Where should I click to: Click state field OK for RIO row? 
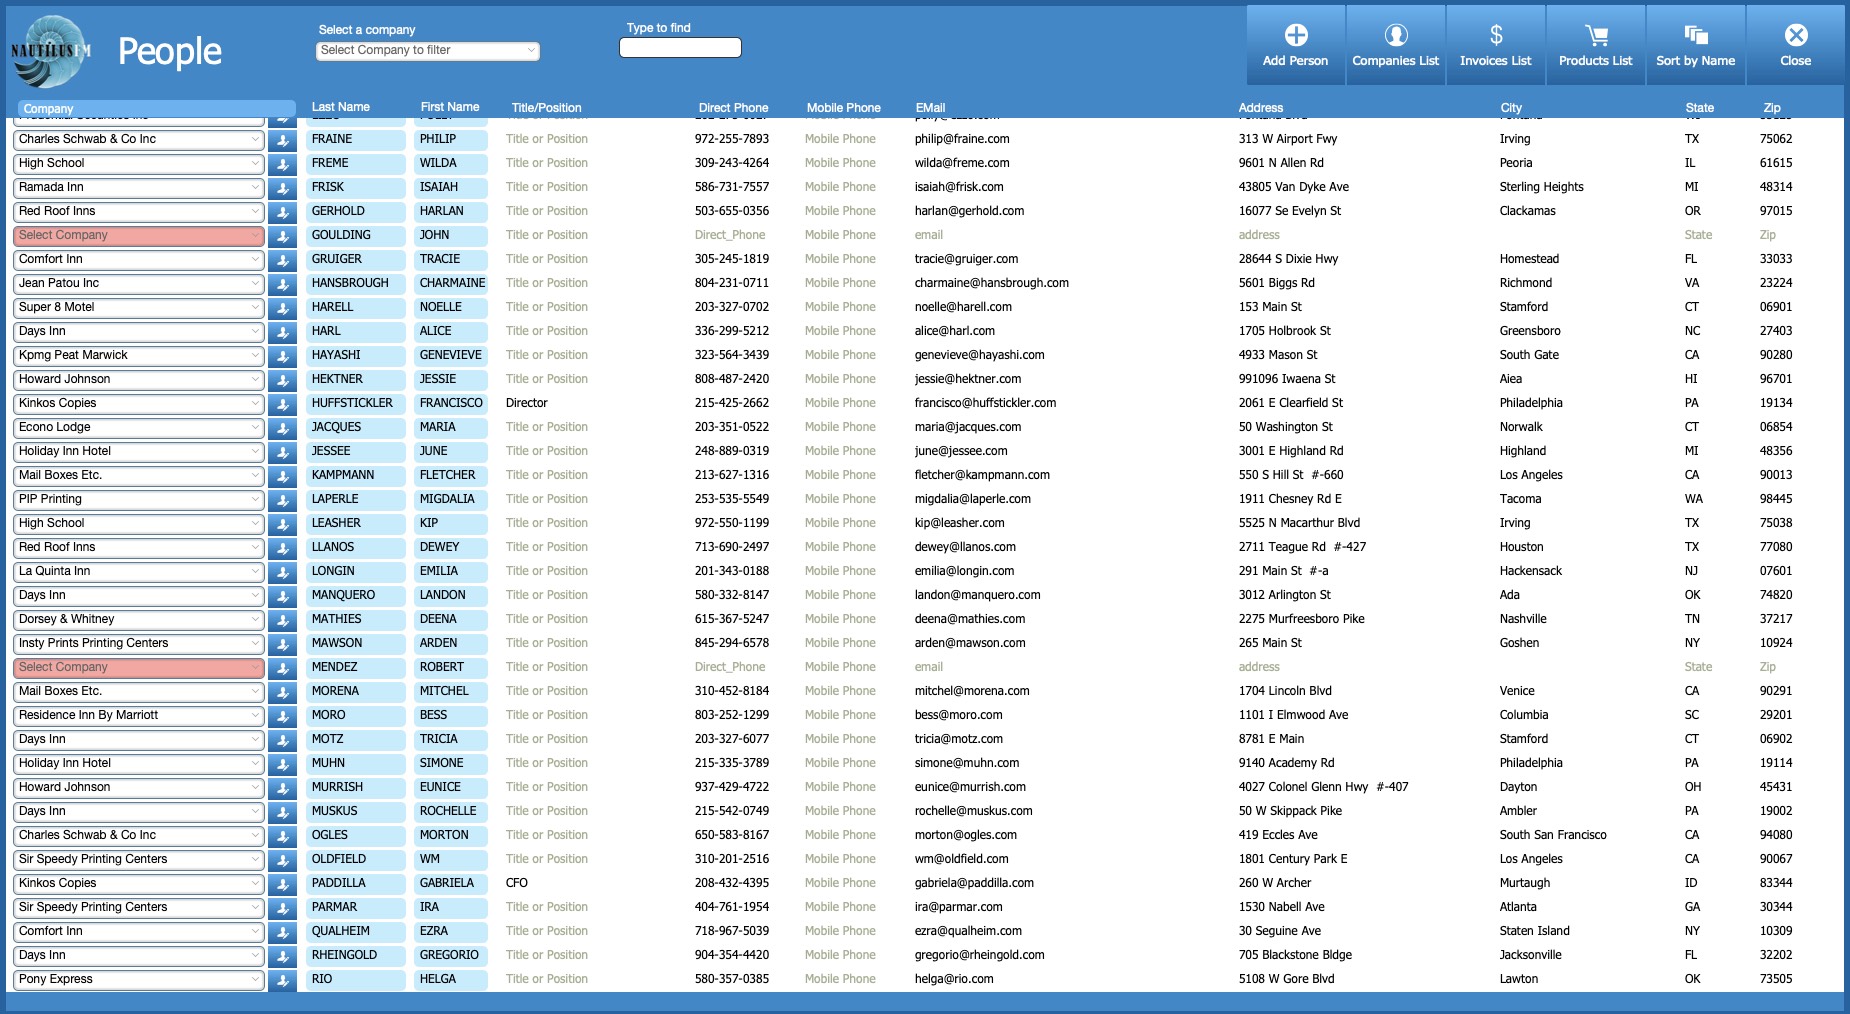coord(1692,979)
